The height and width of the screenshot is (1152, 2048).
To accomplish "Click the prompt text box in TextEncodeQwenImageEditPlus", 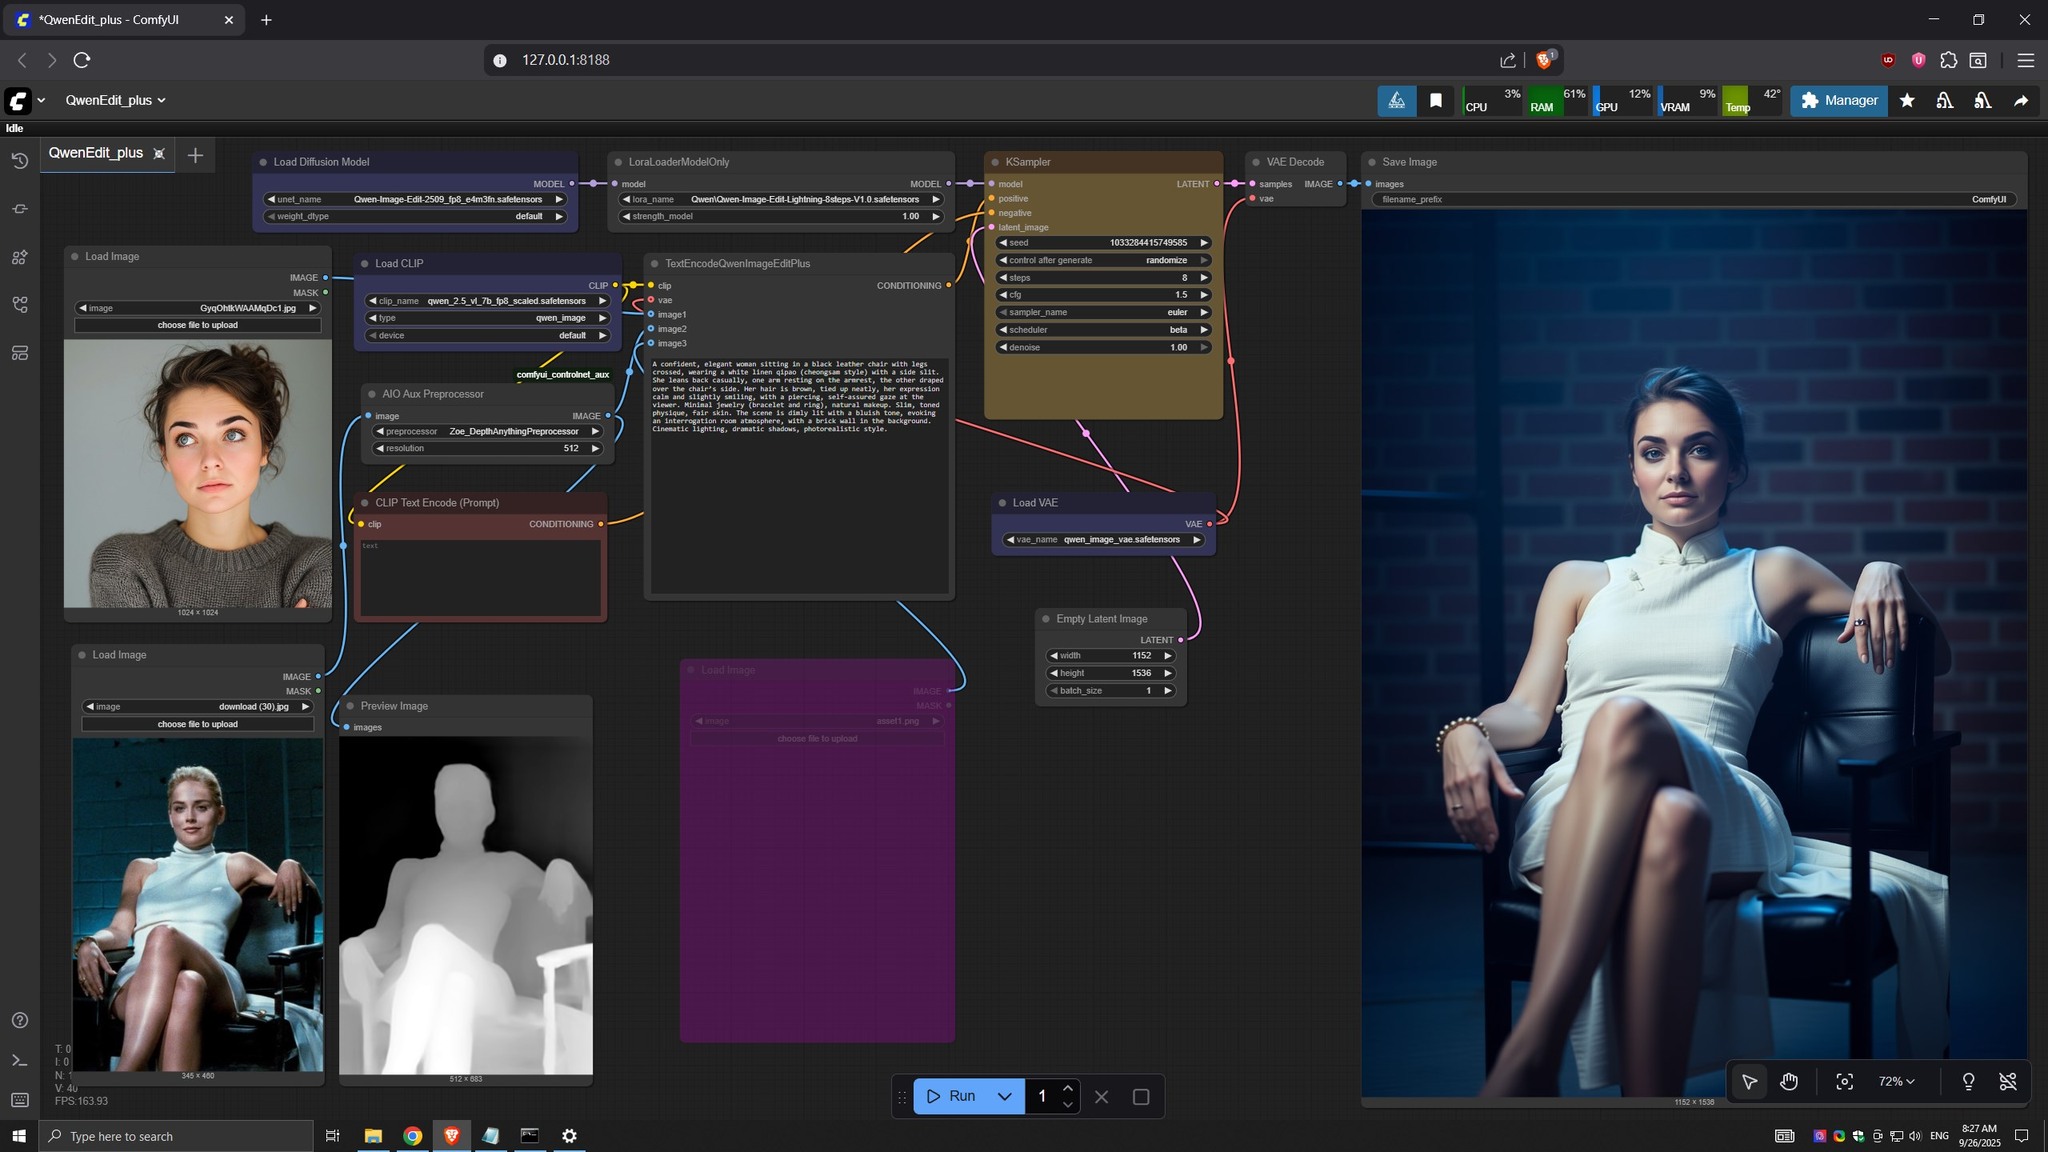I will click(799, 475).
